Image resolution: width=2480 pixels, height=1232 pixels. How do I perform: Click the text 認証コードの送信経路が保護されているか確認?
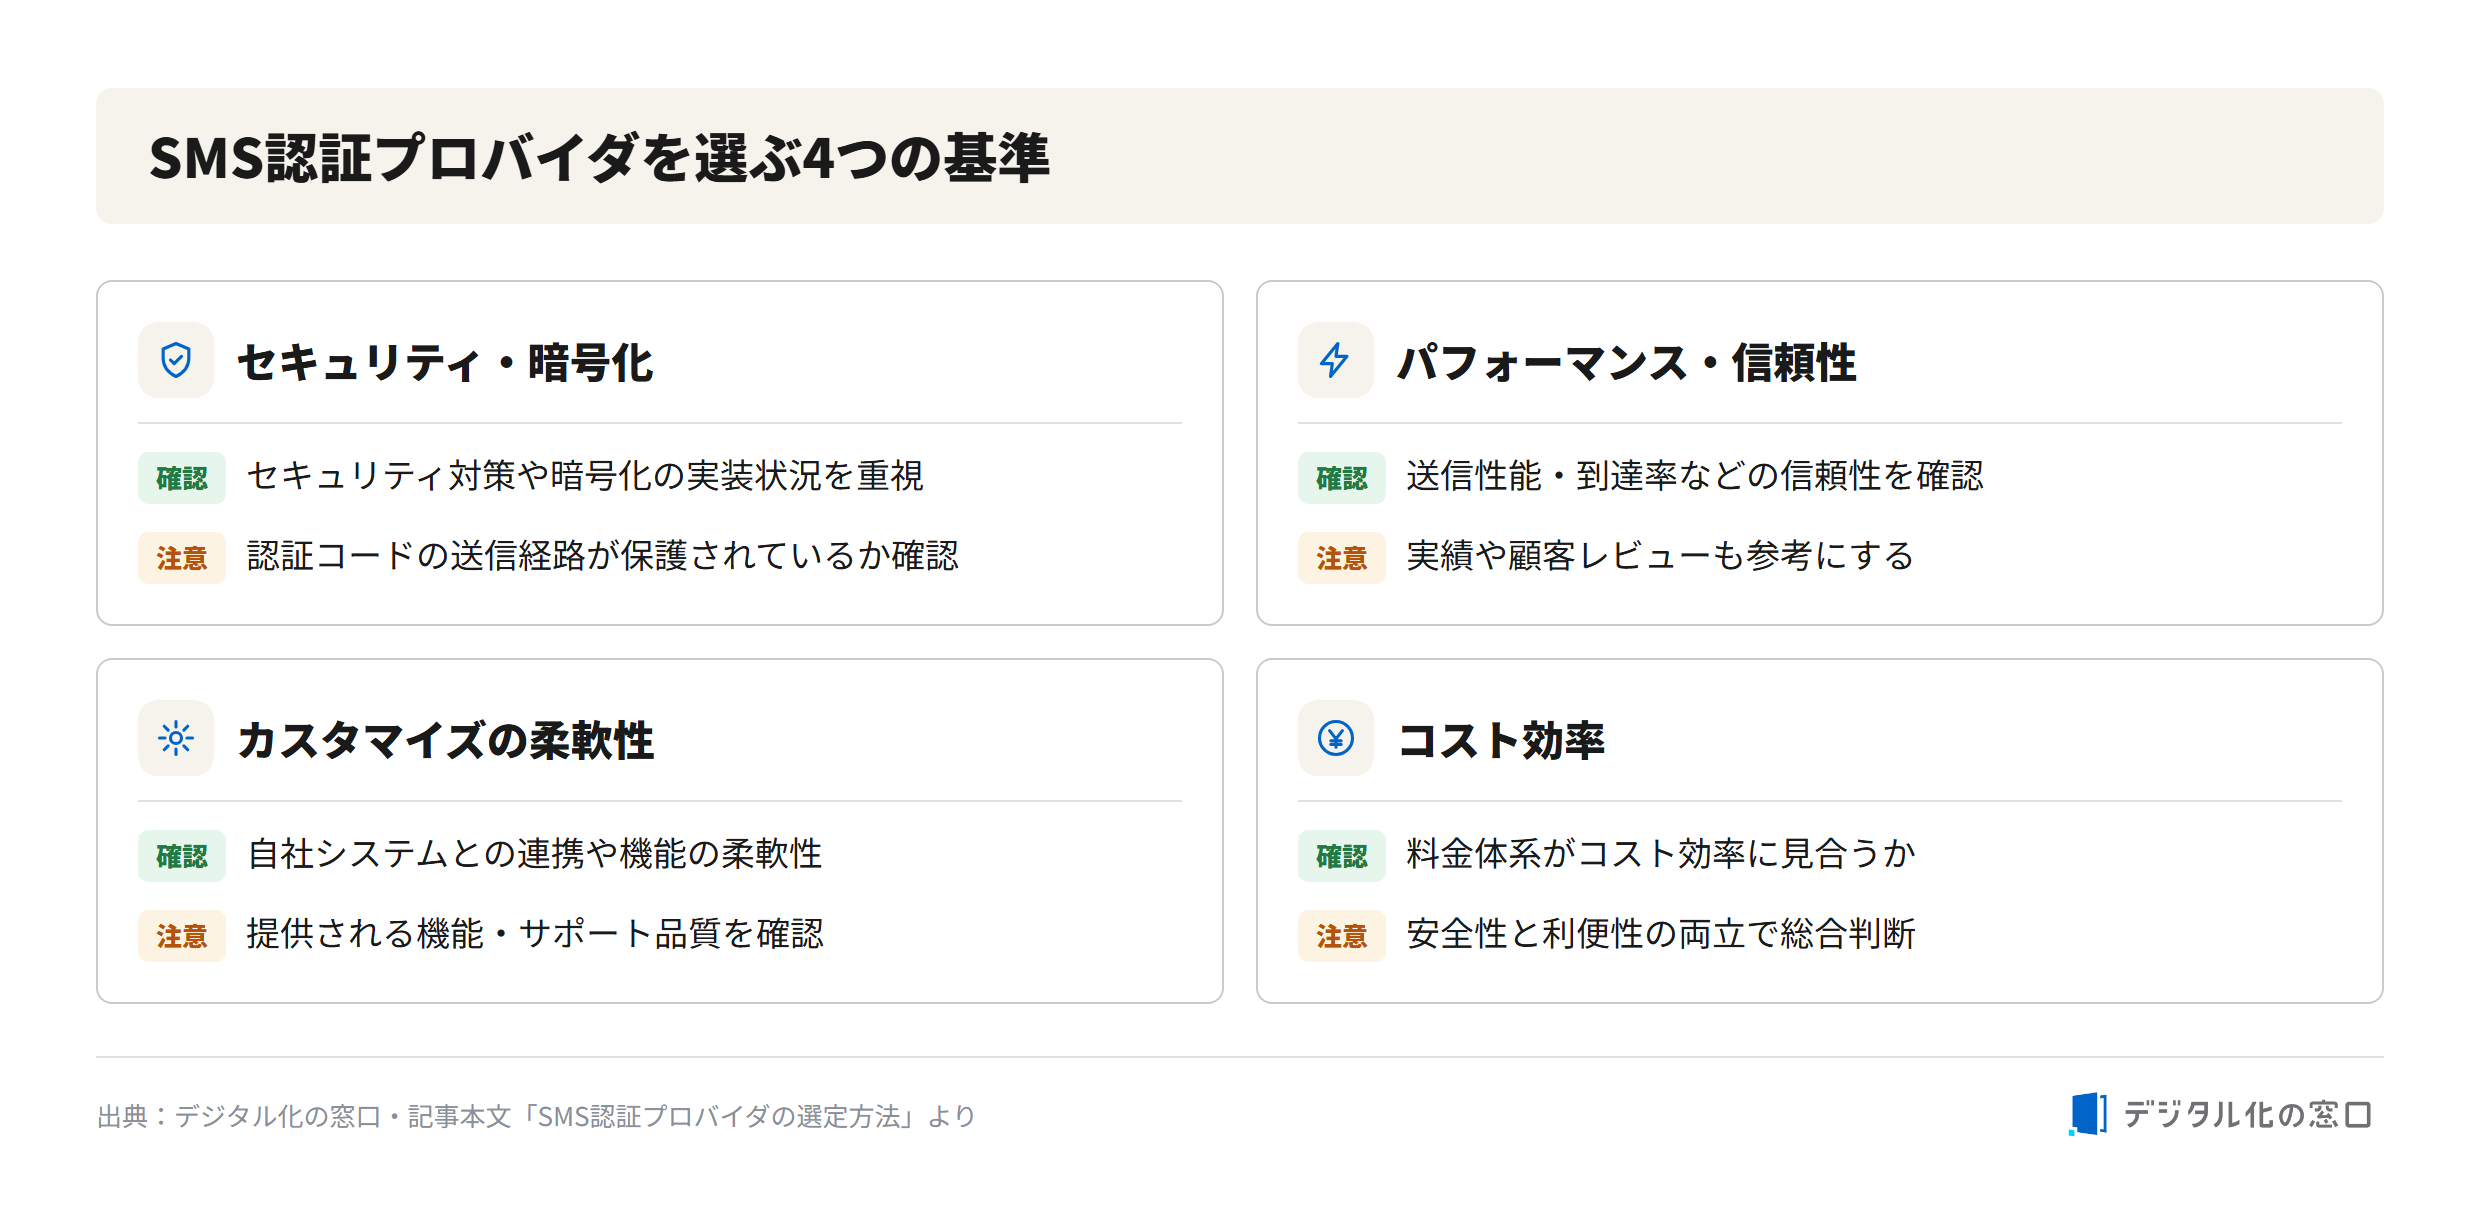[602, 556]
